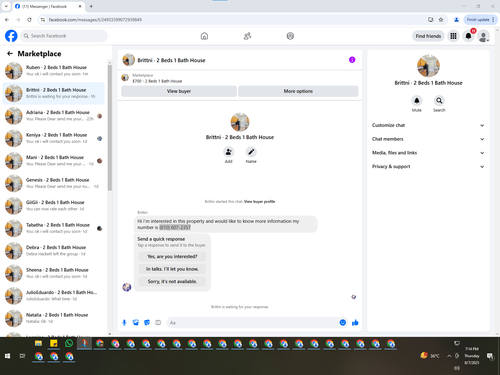Choose a GIF icon
Image resolution: width=500 pixels, height=375 pixels.
[158, 322]
